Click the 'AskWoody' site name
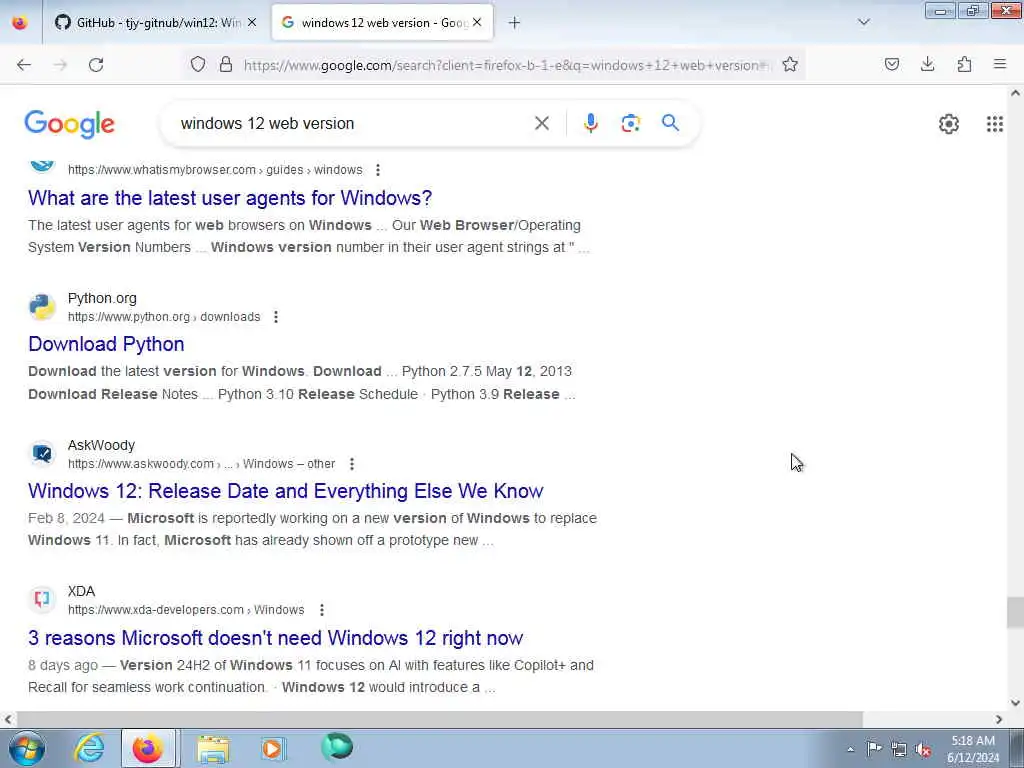Screen dimensions: 1024x768 point(101,445)
